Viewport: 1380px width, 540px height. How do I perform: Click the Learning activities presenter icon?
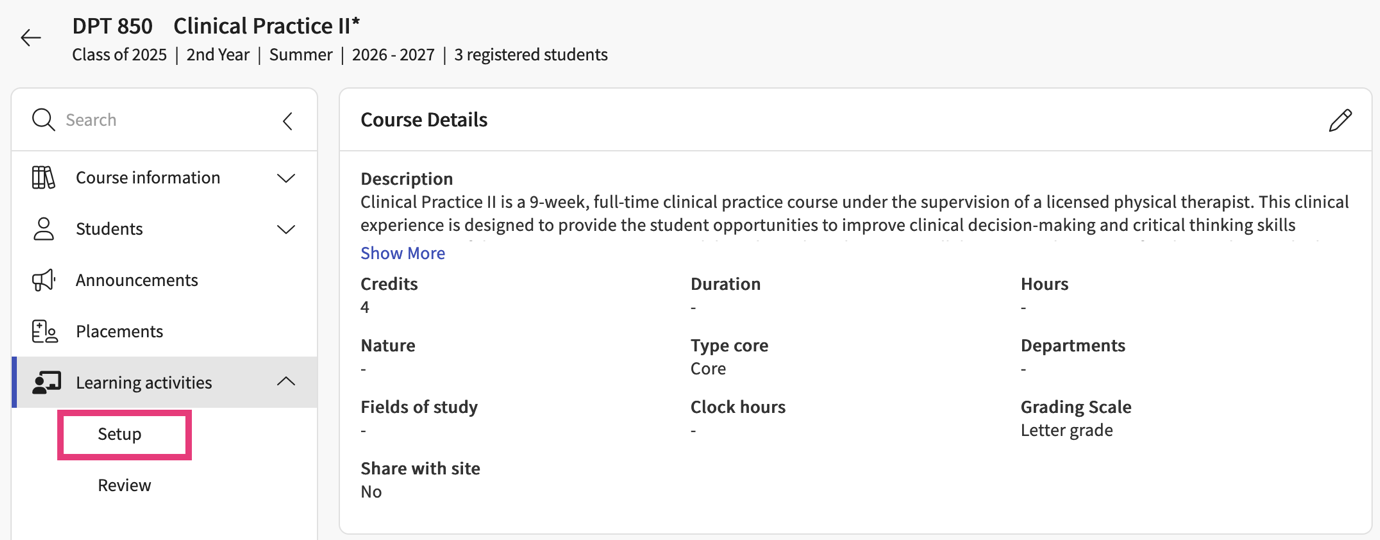coord(46,382)
